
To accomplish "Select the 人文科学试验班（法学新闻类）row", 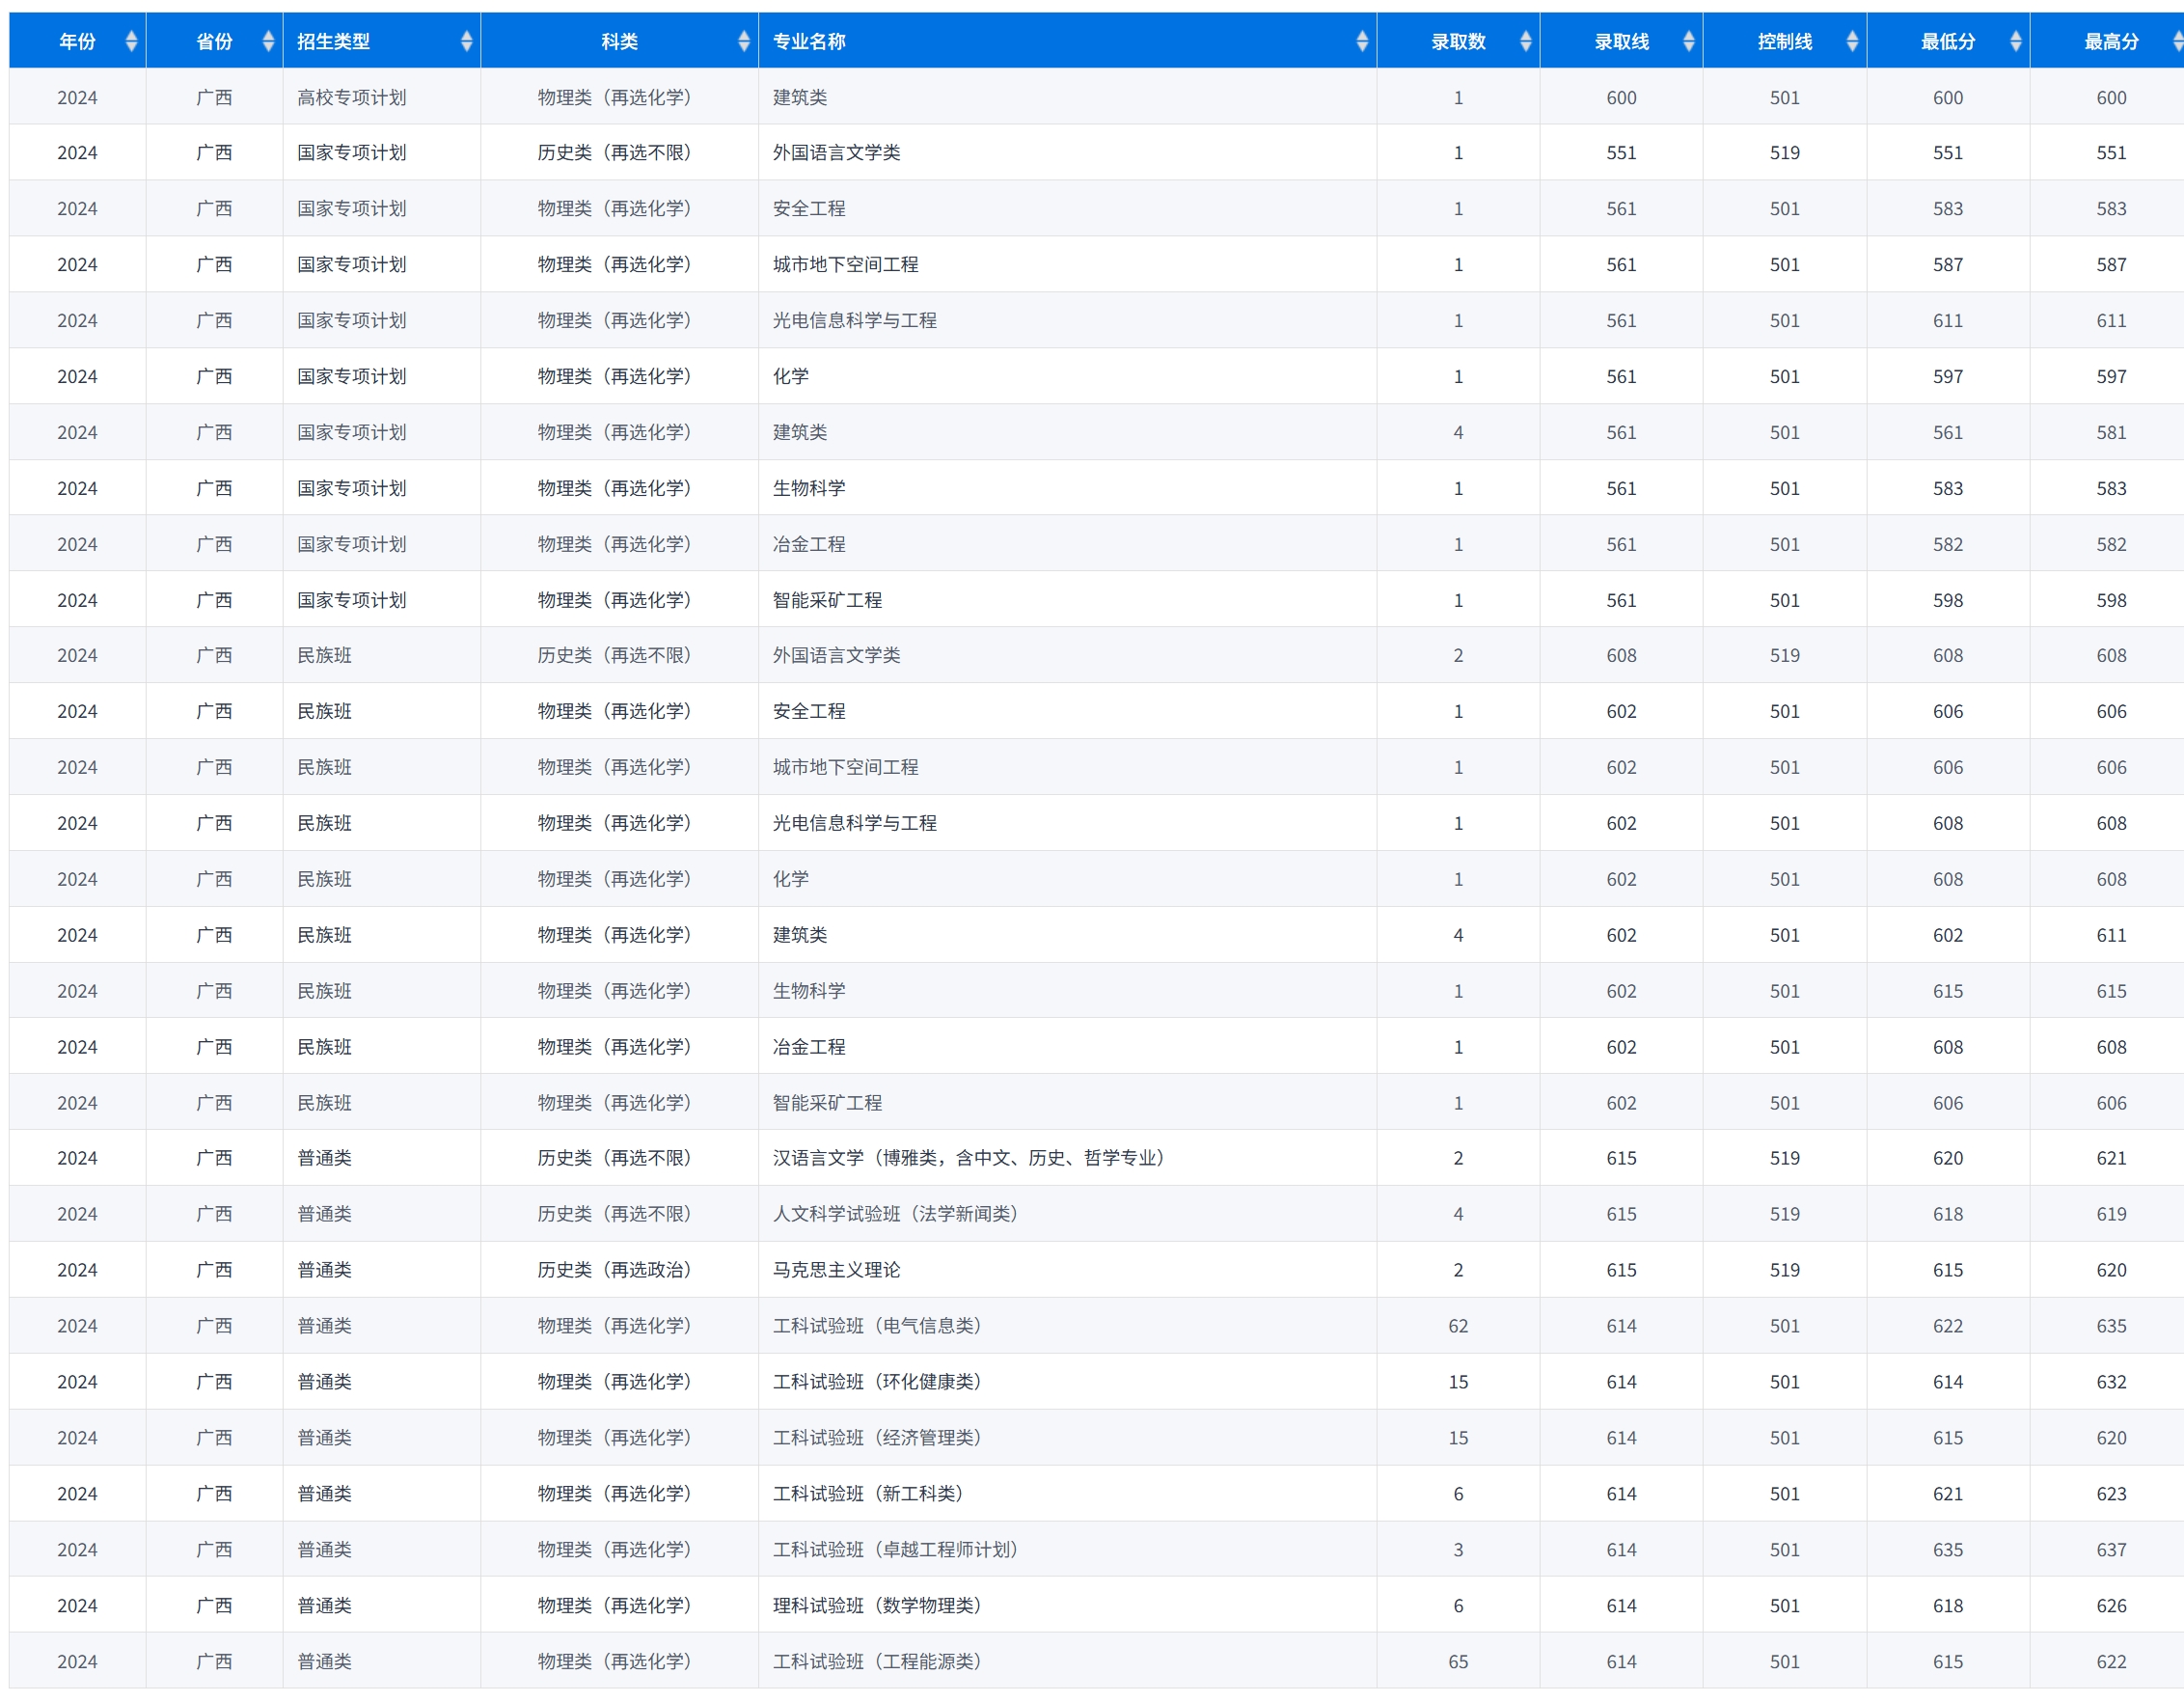I will [895, 1213].
